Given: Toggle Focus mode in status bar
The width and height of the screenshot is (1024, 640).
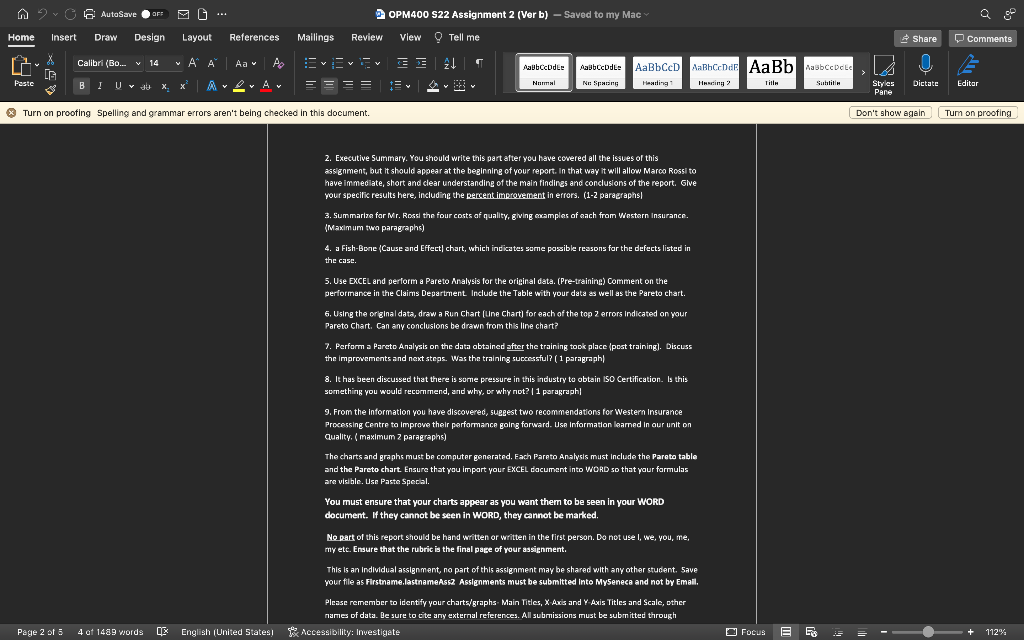Looking at the screenshot, I should 746,632.
